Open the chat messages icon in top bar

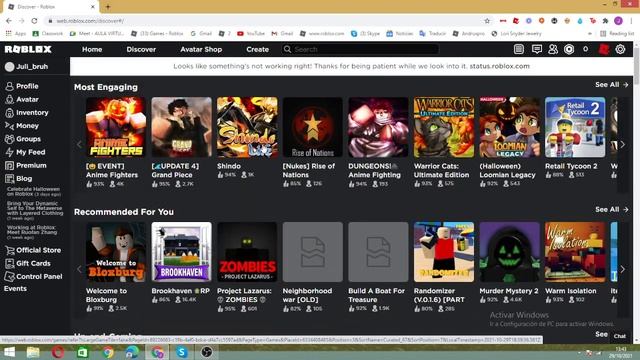[537, 49]
